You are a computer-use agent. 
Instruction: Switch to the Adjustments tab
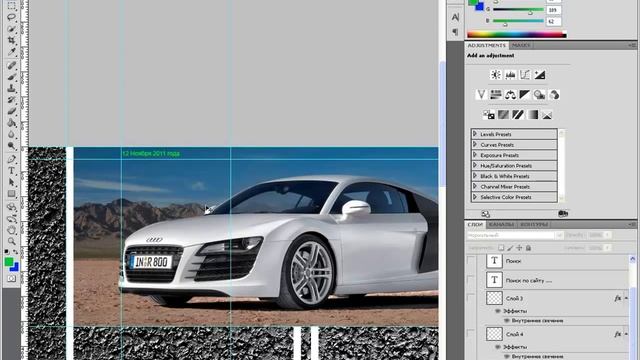pos(487,45)
